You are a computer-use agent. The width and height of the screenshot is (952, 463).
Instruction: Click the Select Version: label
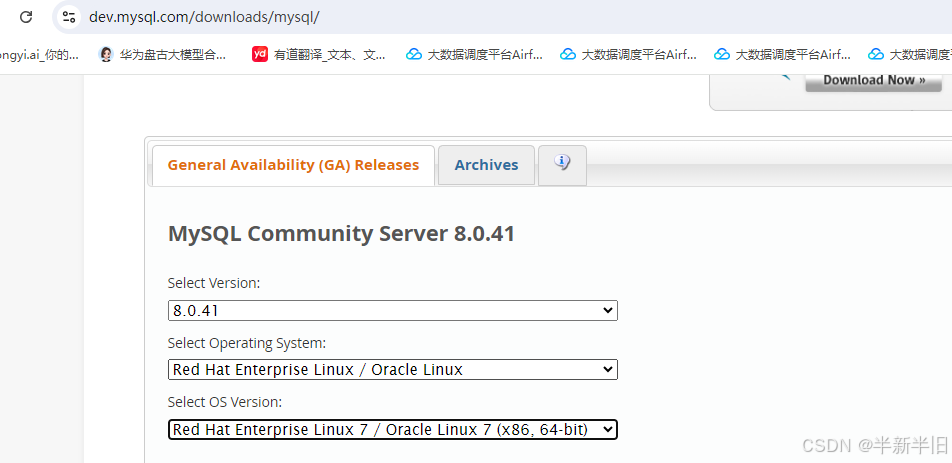[214, 283]
